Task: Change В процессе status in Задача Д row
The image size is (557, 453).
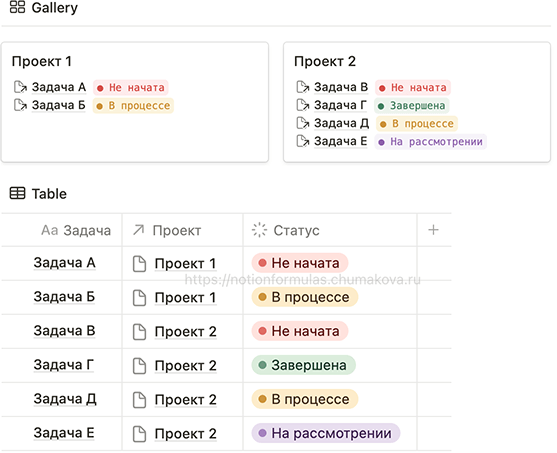Action: coord(305,399)
